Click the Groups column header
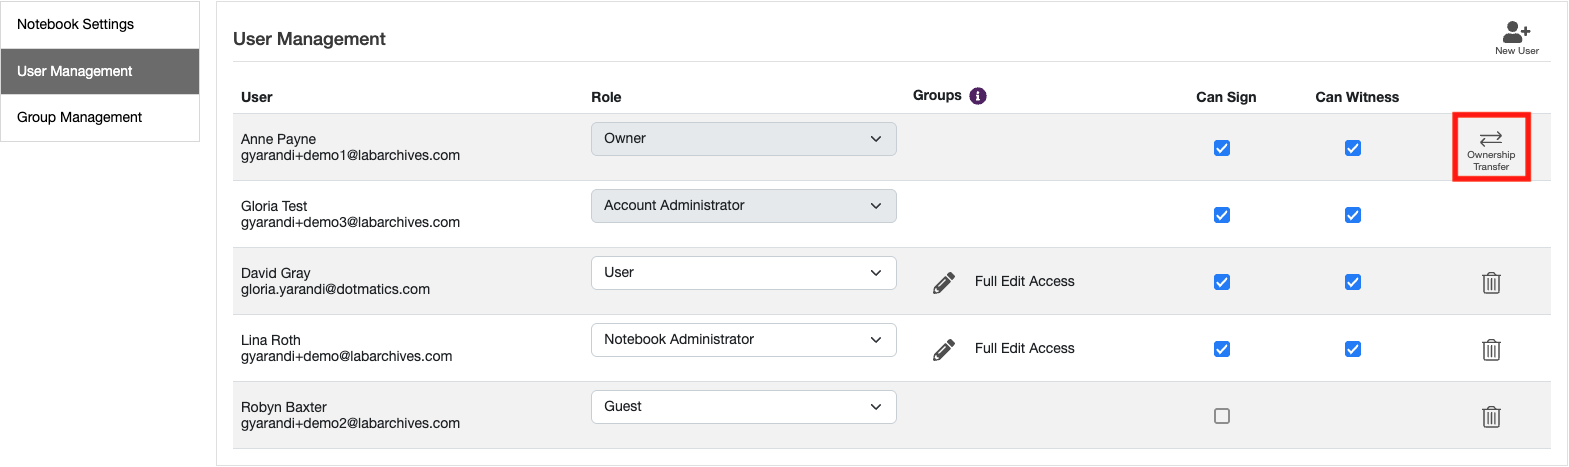This screenshot has width=1569, height=467. [937, 96]
